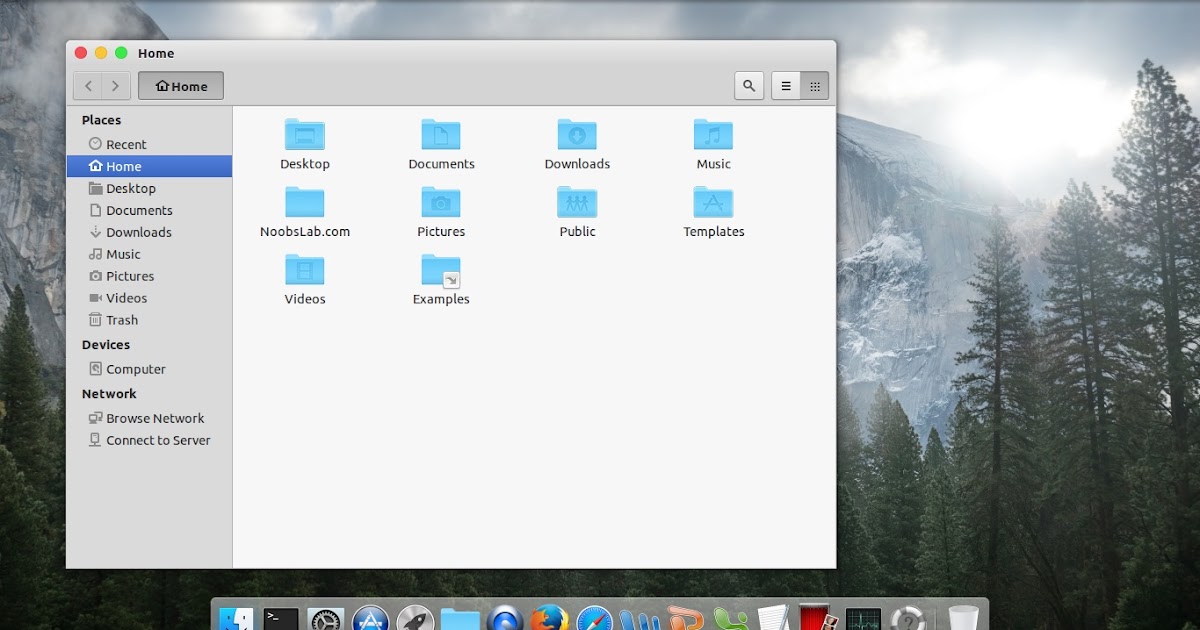Maximize the Home window with the green button
This screenshot has height=630, width=1200.
(121, 53)
